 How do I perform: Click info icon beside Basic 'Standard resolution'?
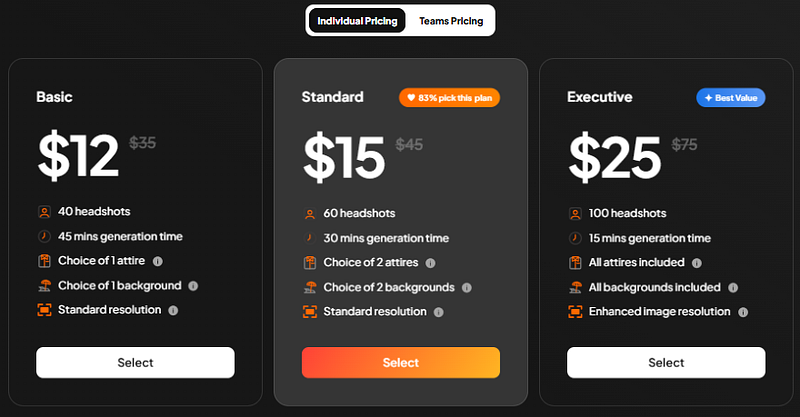point(173,310)
